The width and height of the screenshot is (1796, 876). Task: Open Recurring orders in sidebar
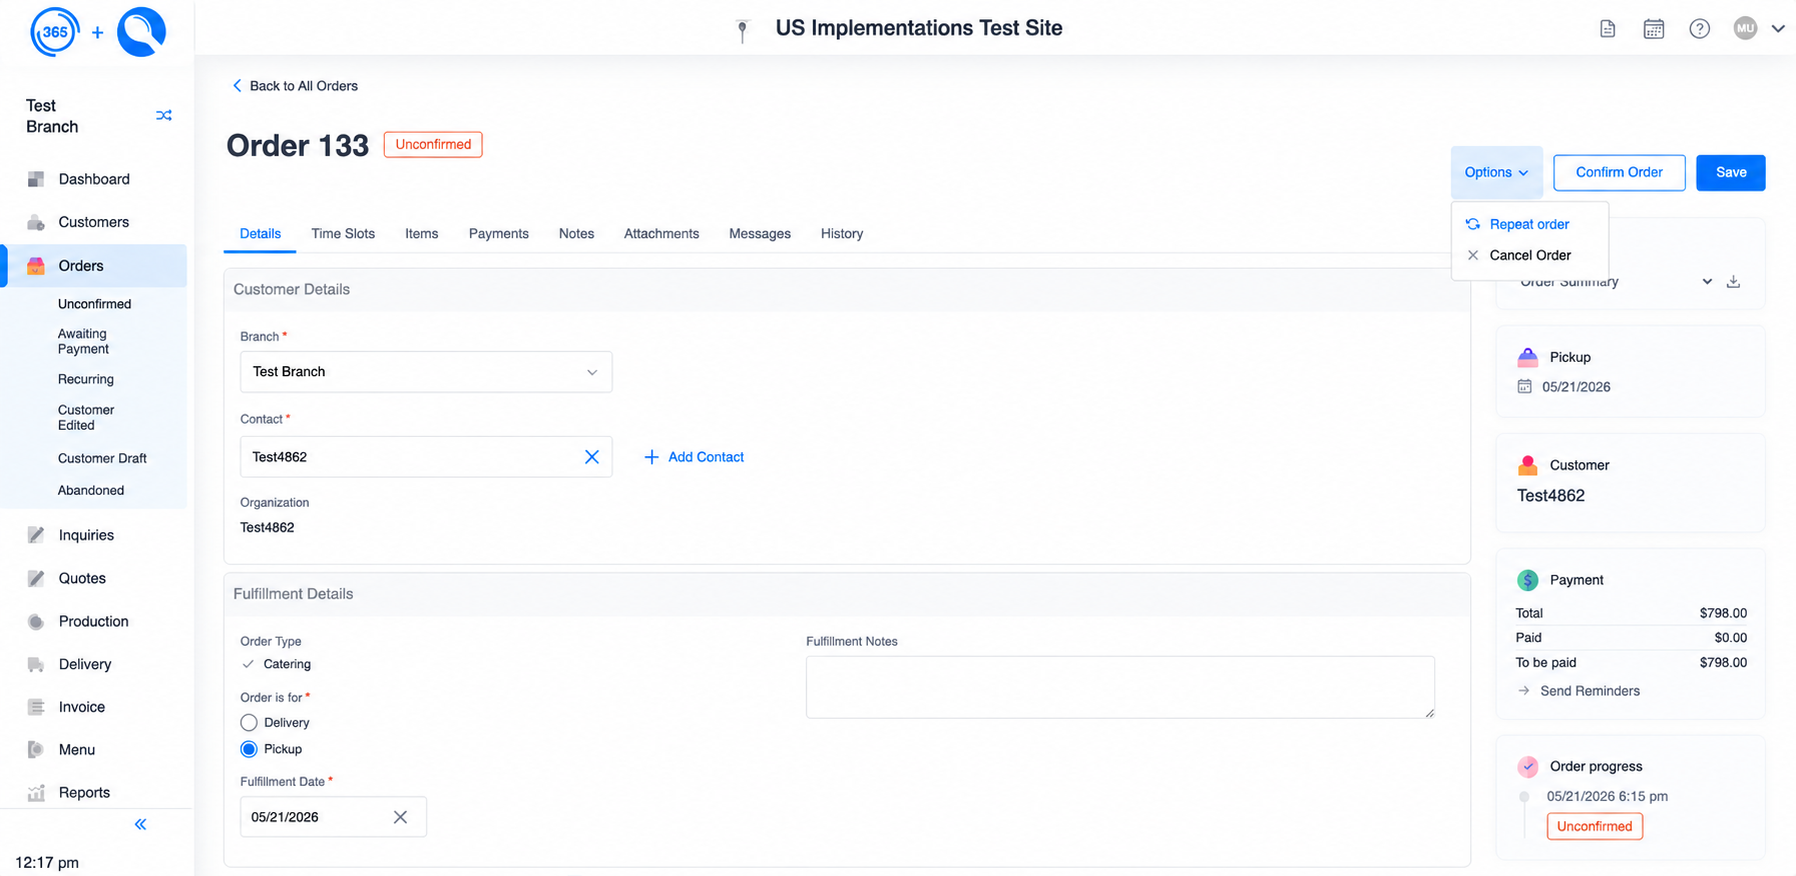tap(86, 379)
